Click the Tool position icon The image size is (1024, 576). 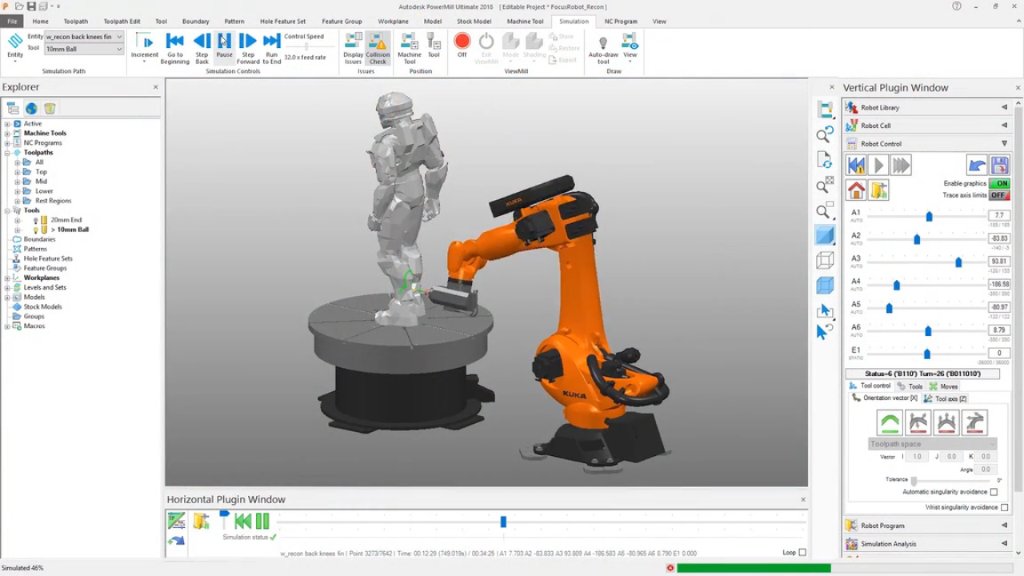434,42
